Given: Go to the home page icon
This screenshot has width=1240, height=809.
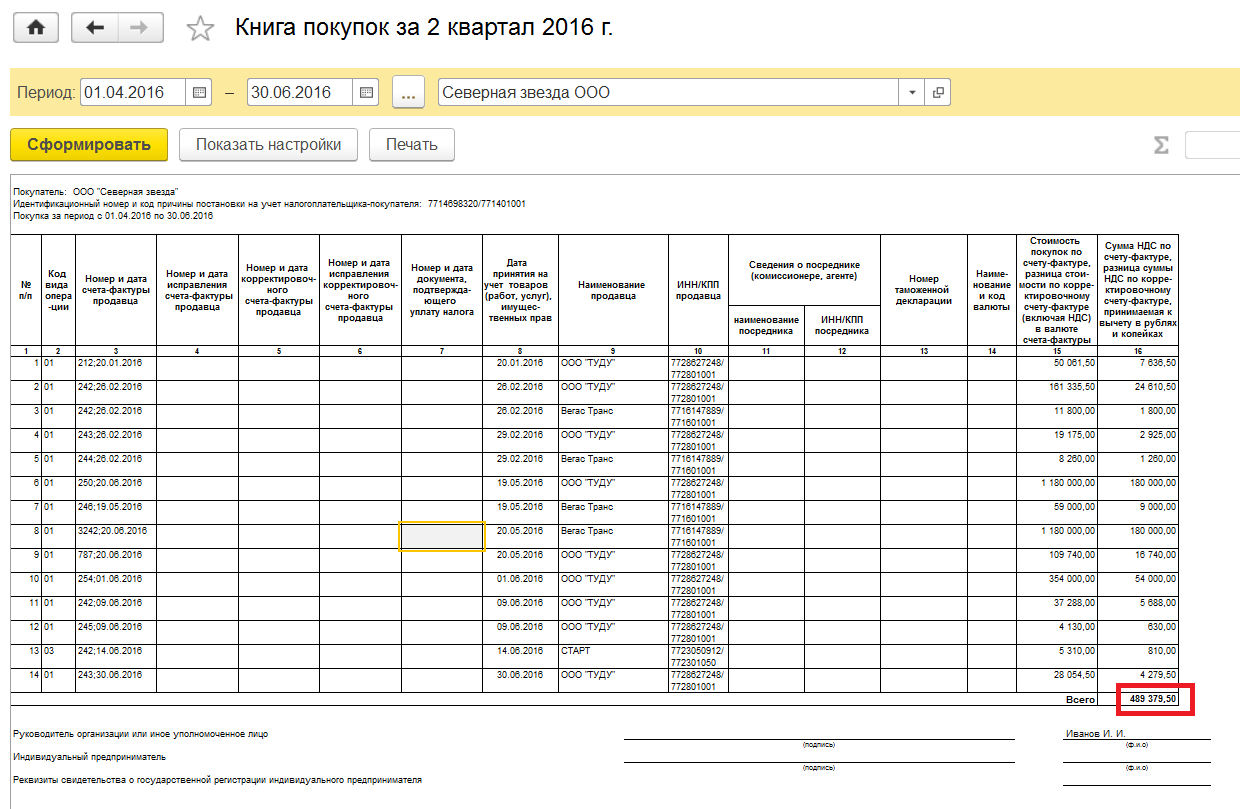Looking at the screenshot, I should click(36, 28).
